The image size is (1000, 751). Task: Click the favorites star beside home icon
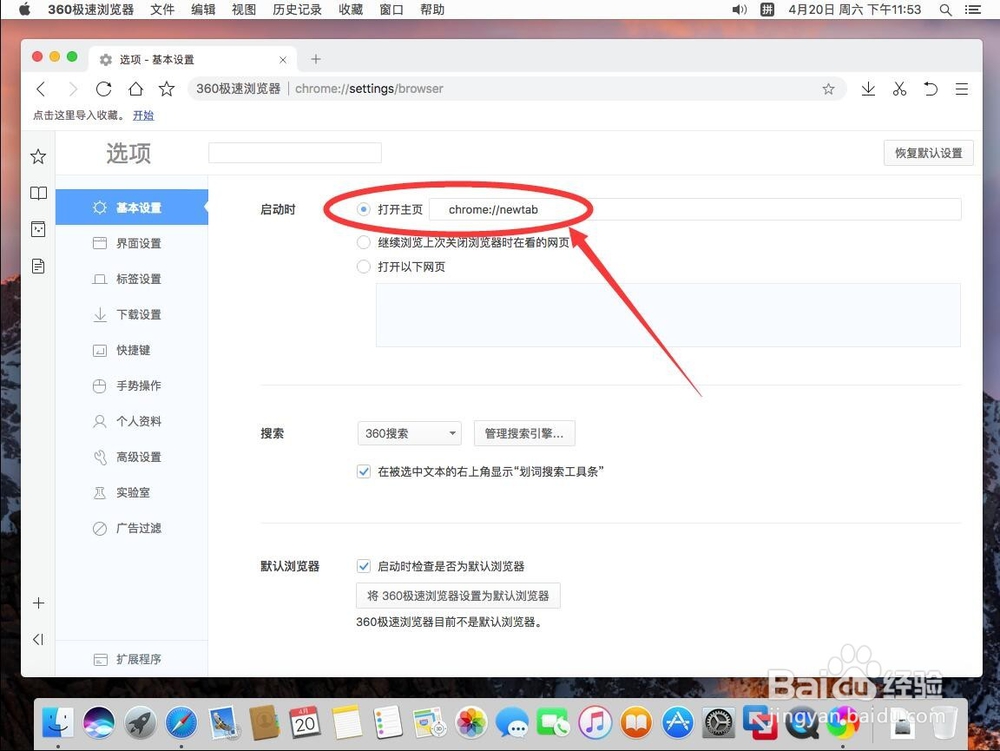pyautogui.click(x=166, y=89)
